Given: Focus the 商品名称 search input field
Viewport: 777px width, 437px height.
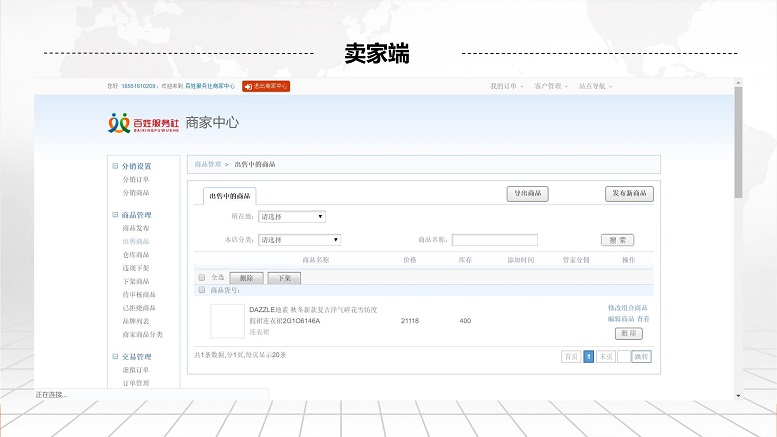Looking at the screenshot, I should 495,240.
